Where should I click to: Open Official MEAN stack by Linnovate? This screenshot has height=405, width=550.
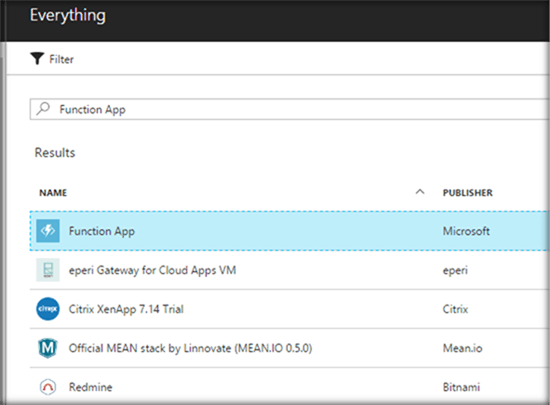coord(190,348)
